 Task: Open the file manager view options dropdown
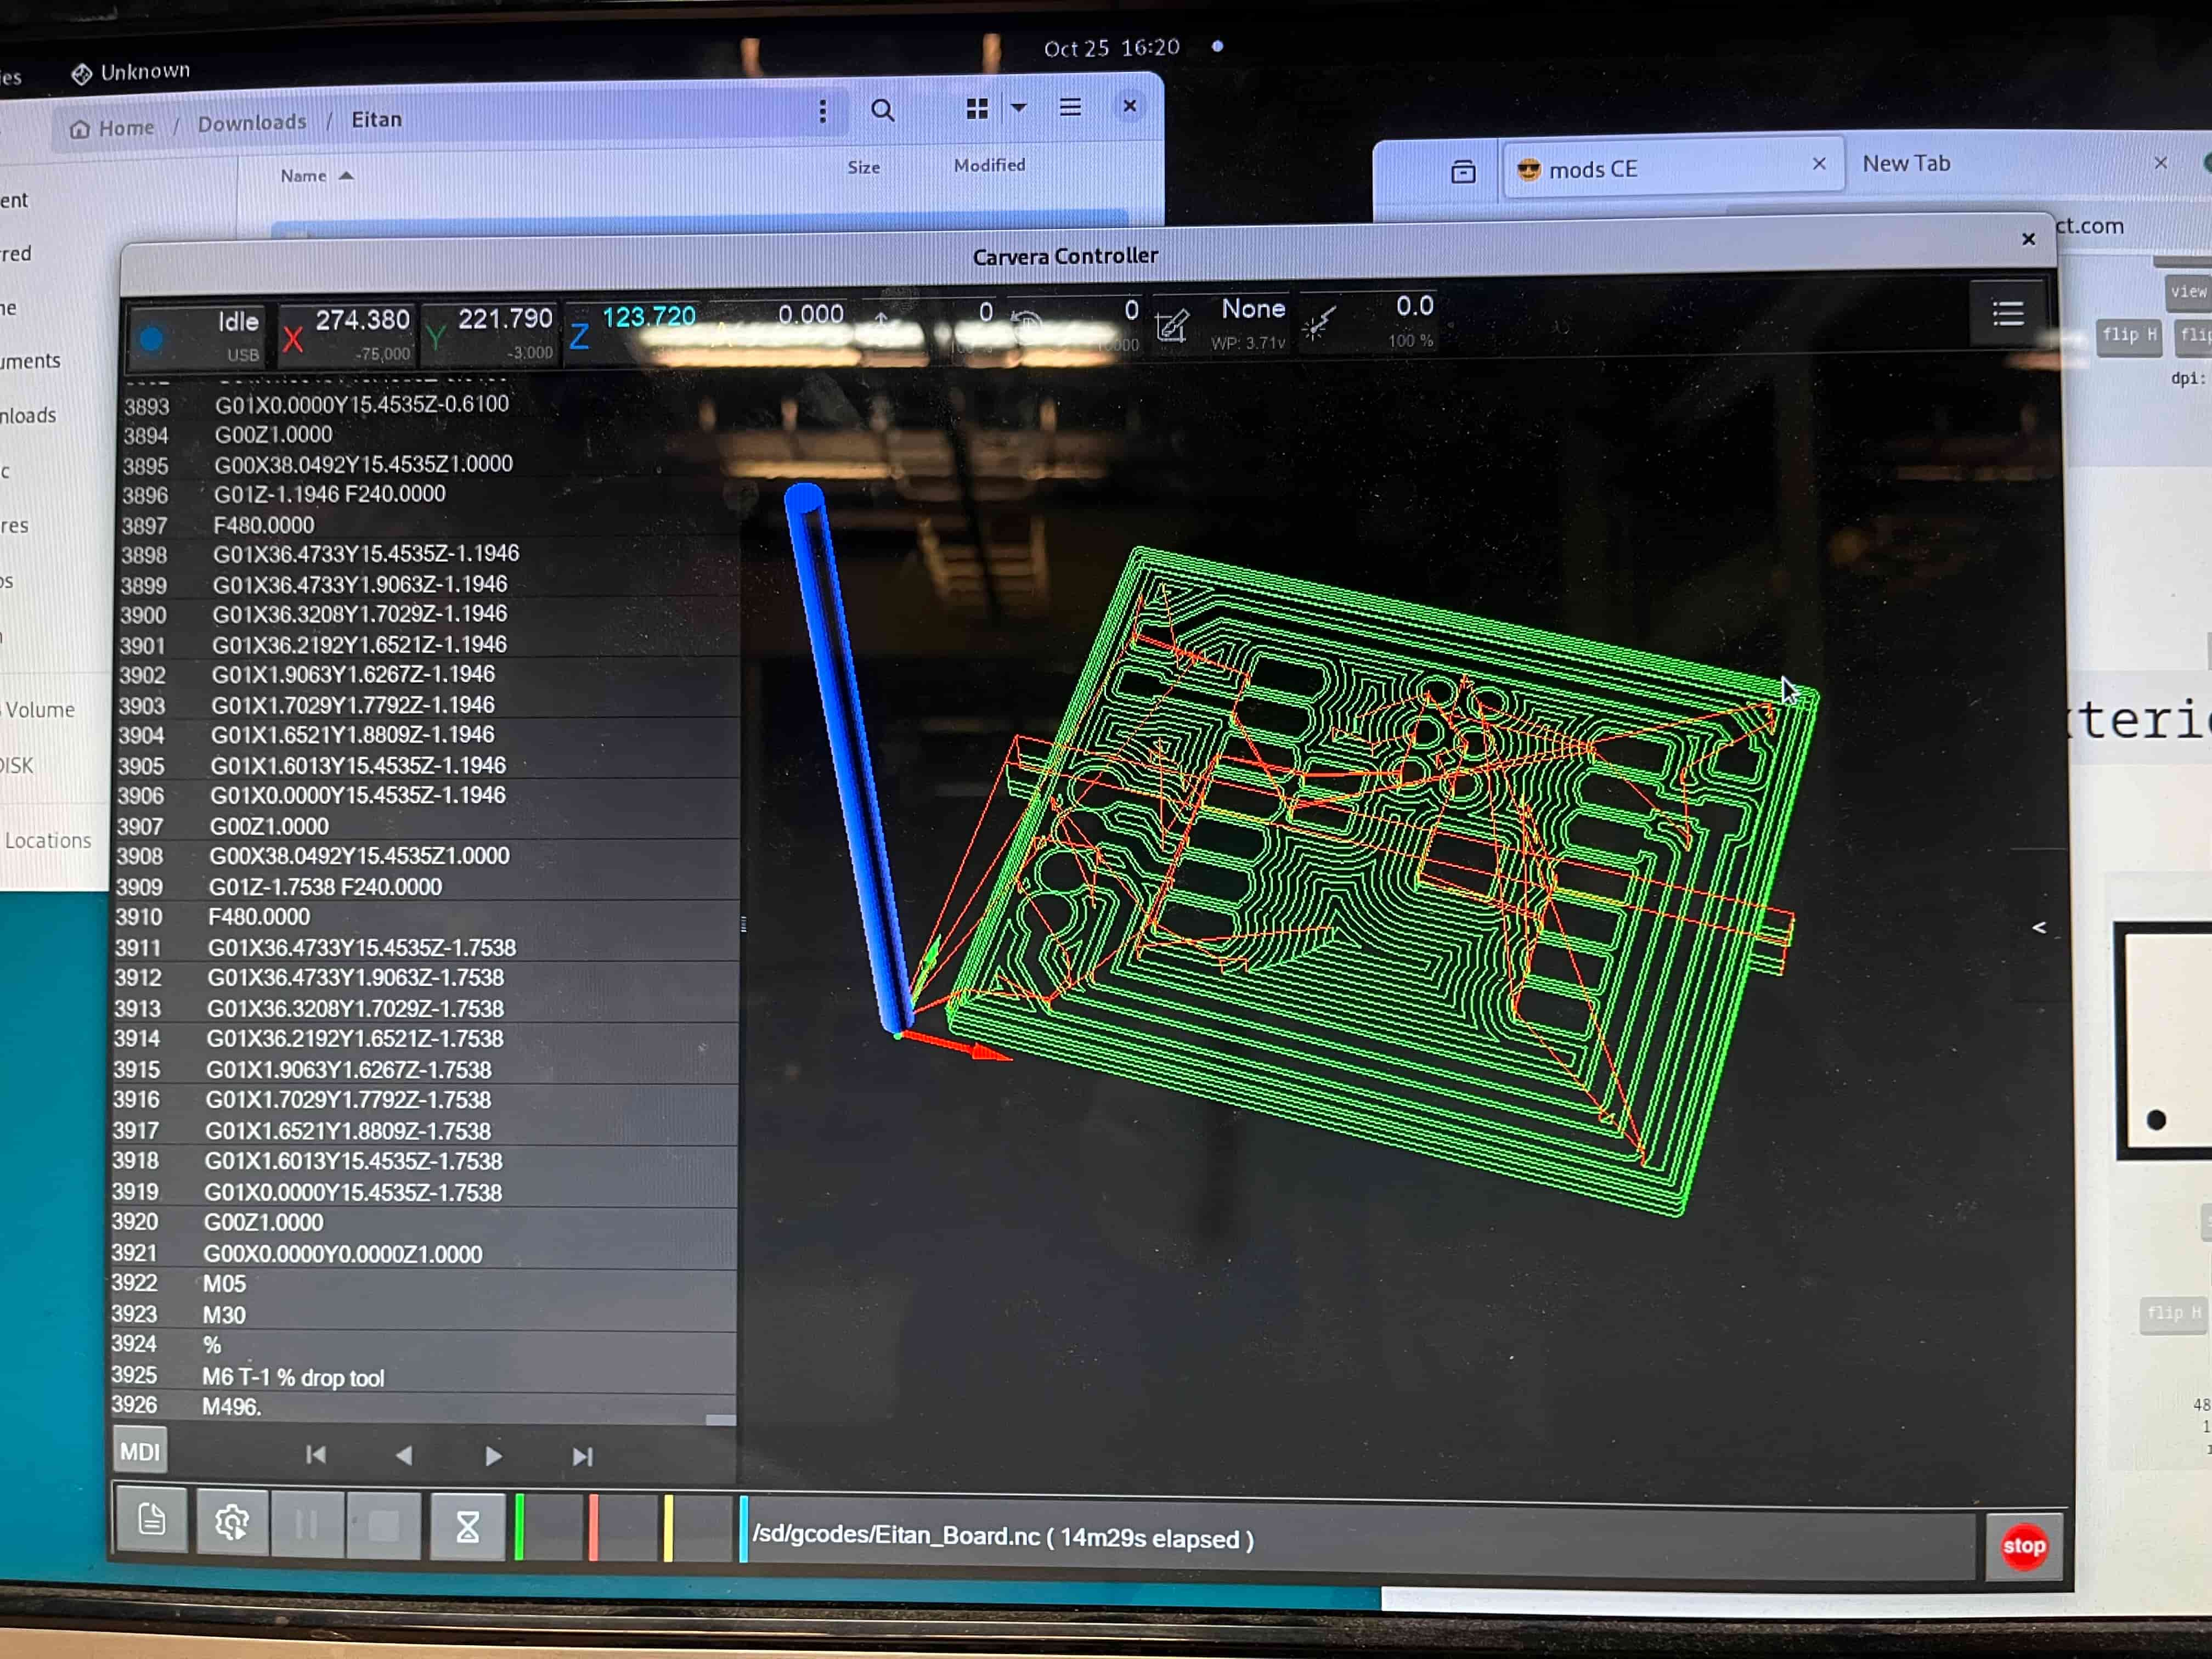(1018, 108)
